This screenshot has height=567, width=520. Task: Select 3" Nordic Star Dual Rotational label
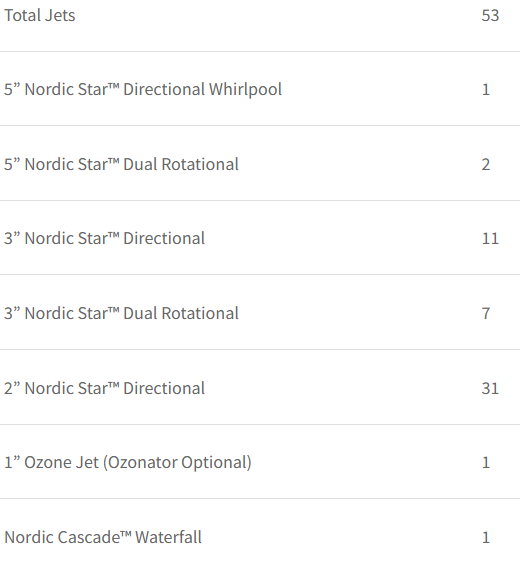point(121,314)
